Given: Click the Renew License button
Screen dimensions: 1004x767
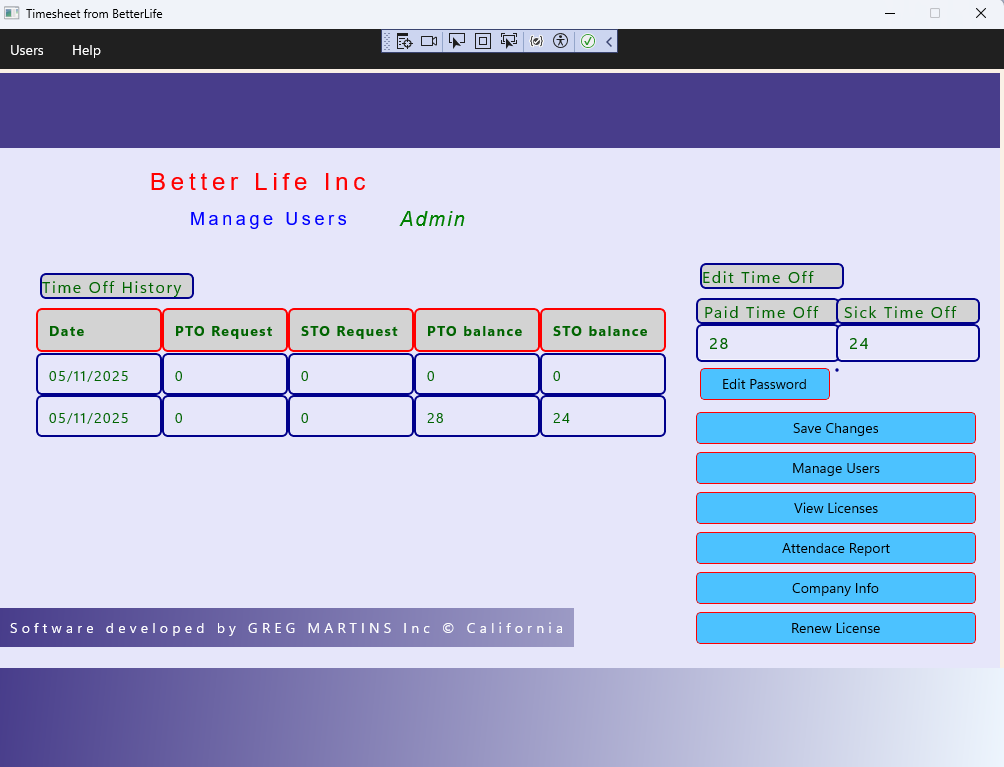Looking at the screenshot, I should [835, 628].
